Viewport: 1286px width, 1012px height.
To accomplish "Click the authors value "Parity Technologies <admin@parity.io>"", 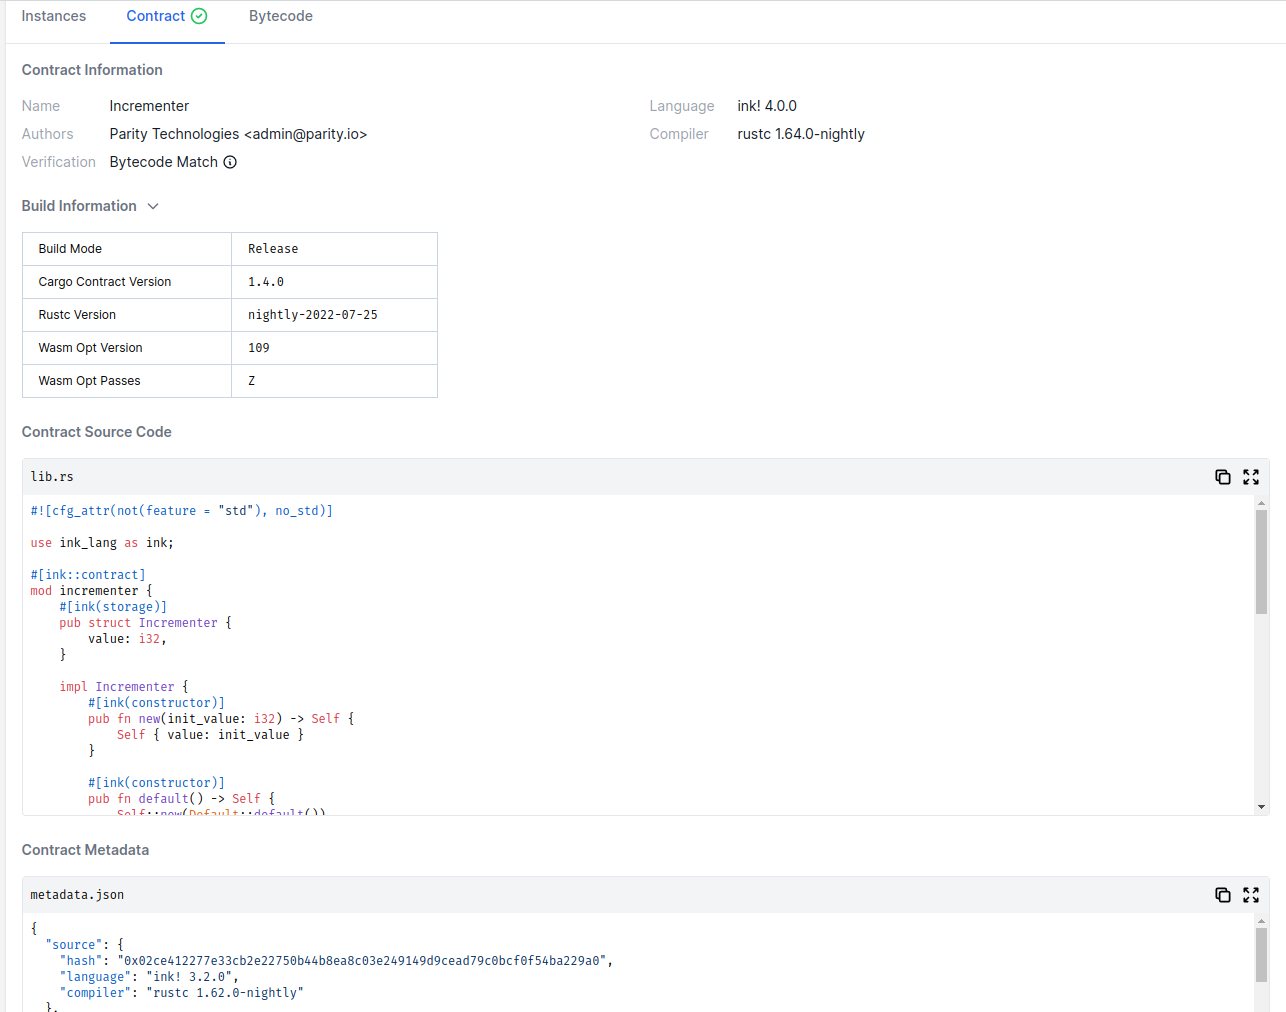I will click(238, 134).
